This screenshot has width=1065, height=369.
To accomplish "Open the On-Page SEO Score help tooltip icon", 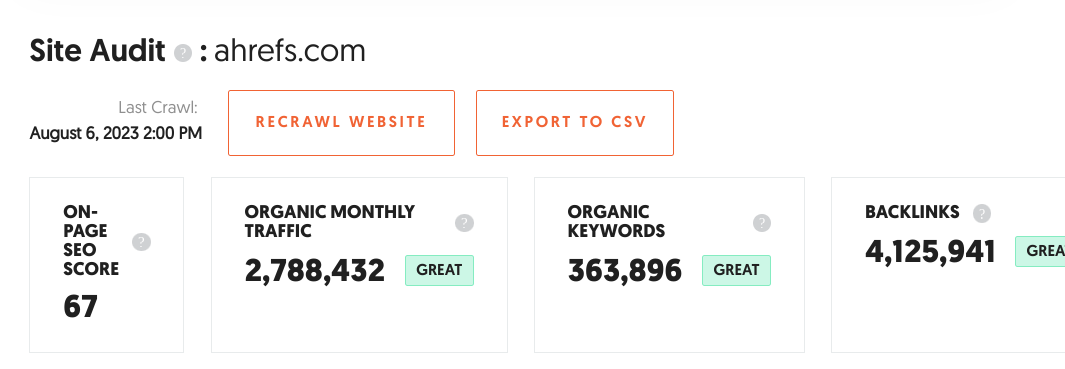I will point(141,242).
